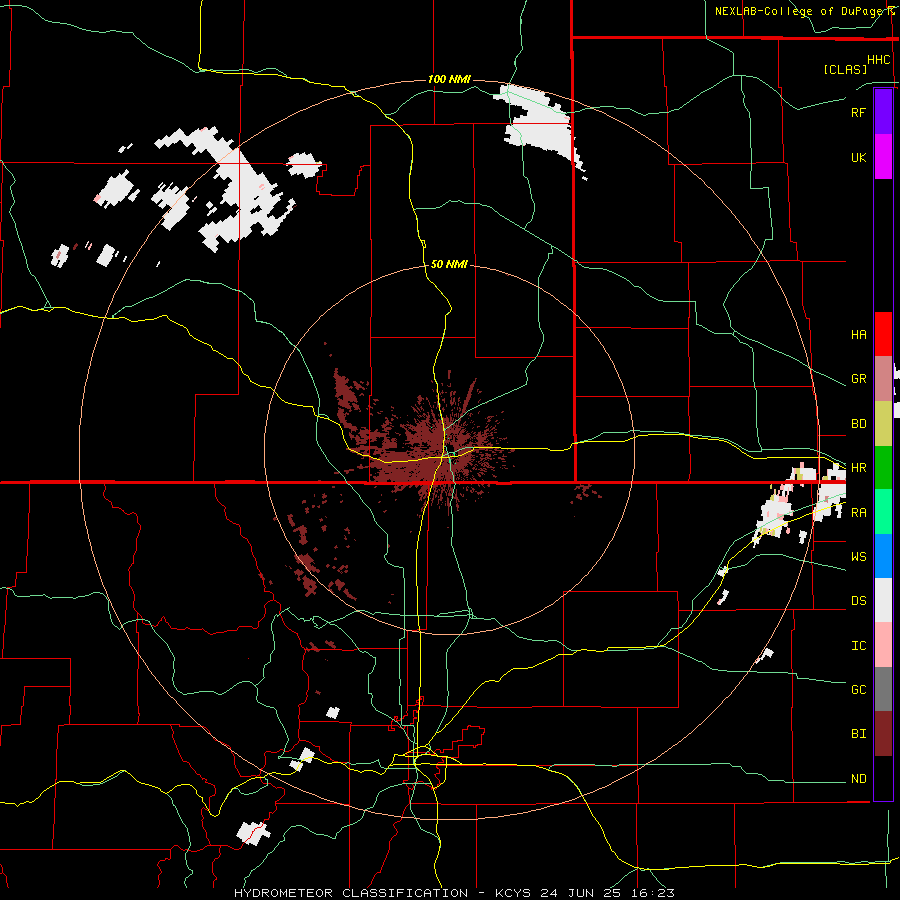Click the "RA" legend label
Image resolution: width=900 pixels, height=900 pixels.
858,513
